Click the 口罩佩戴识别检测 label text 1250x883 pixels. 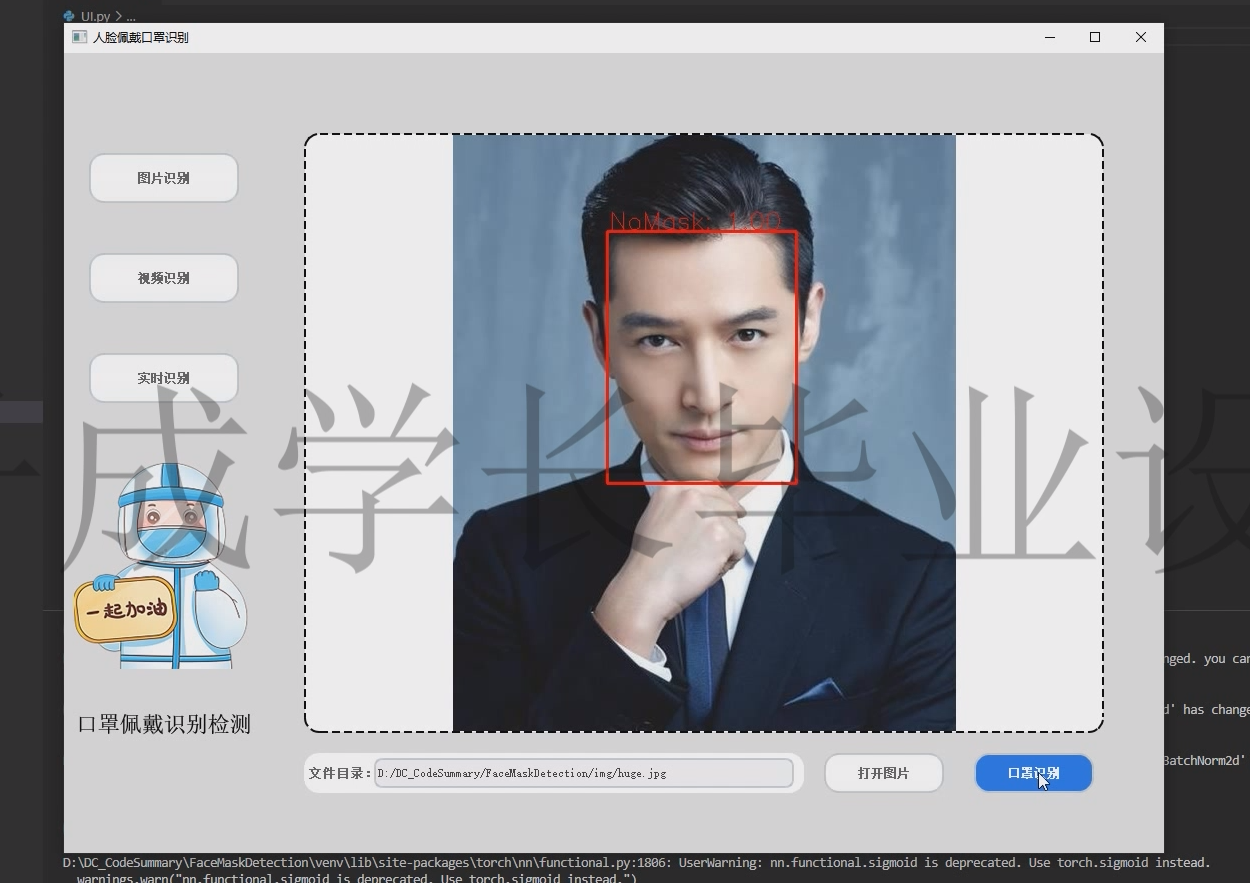(x=166, y=724)
